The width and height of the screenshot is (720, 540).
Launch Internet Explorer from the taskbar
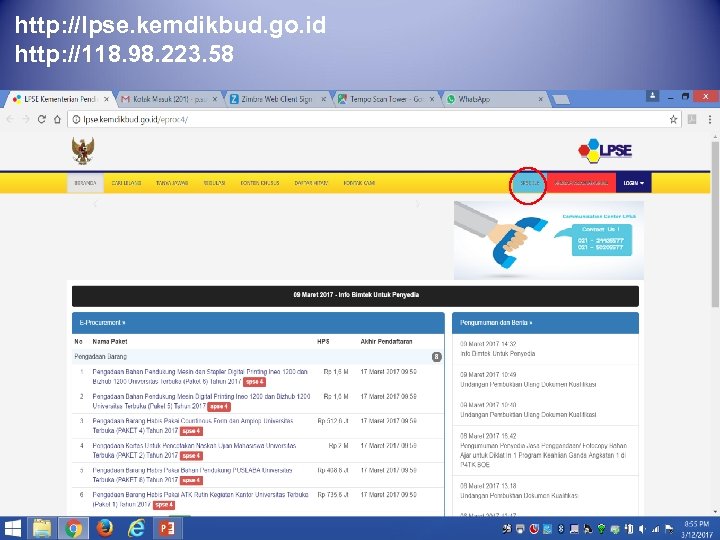[x=136, y=529]
